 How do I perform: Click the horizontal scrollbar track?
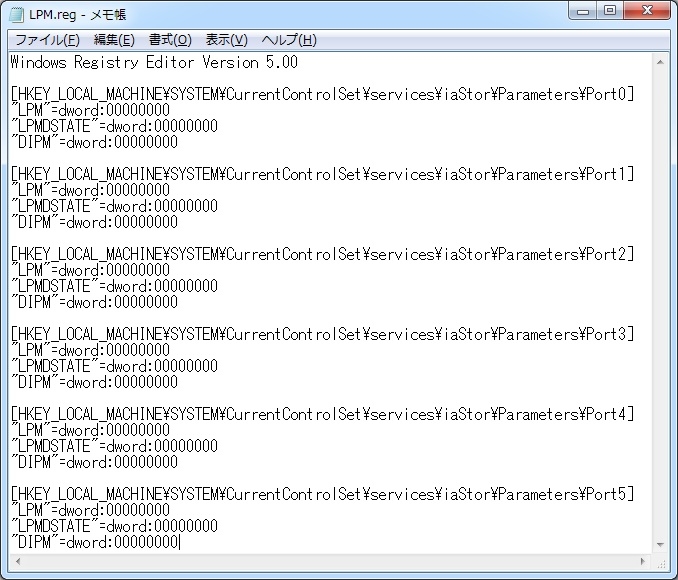click(x=330, y=561)
